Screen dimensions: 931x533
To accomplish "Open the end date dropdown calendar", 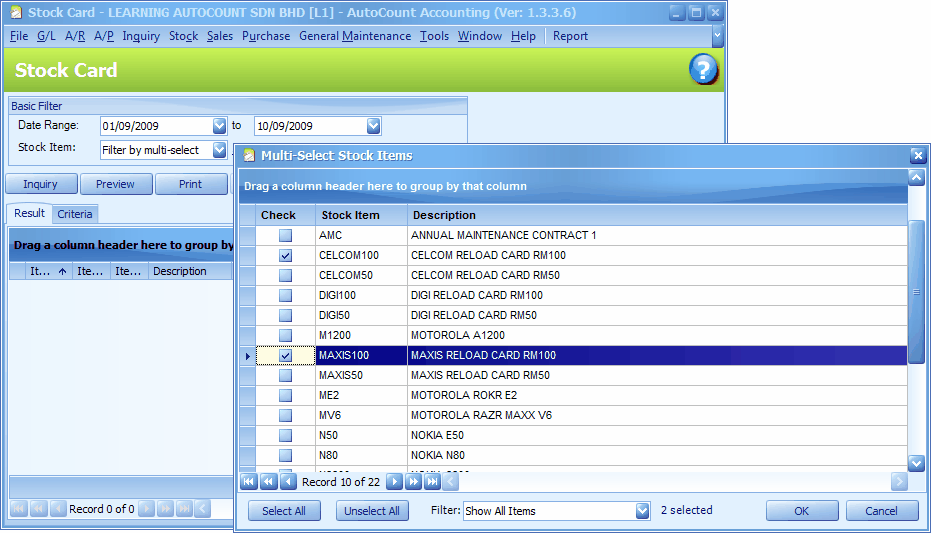I will click(x=373, y=126).
